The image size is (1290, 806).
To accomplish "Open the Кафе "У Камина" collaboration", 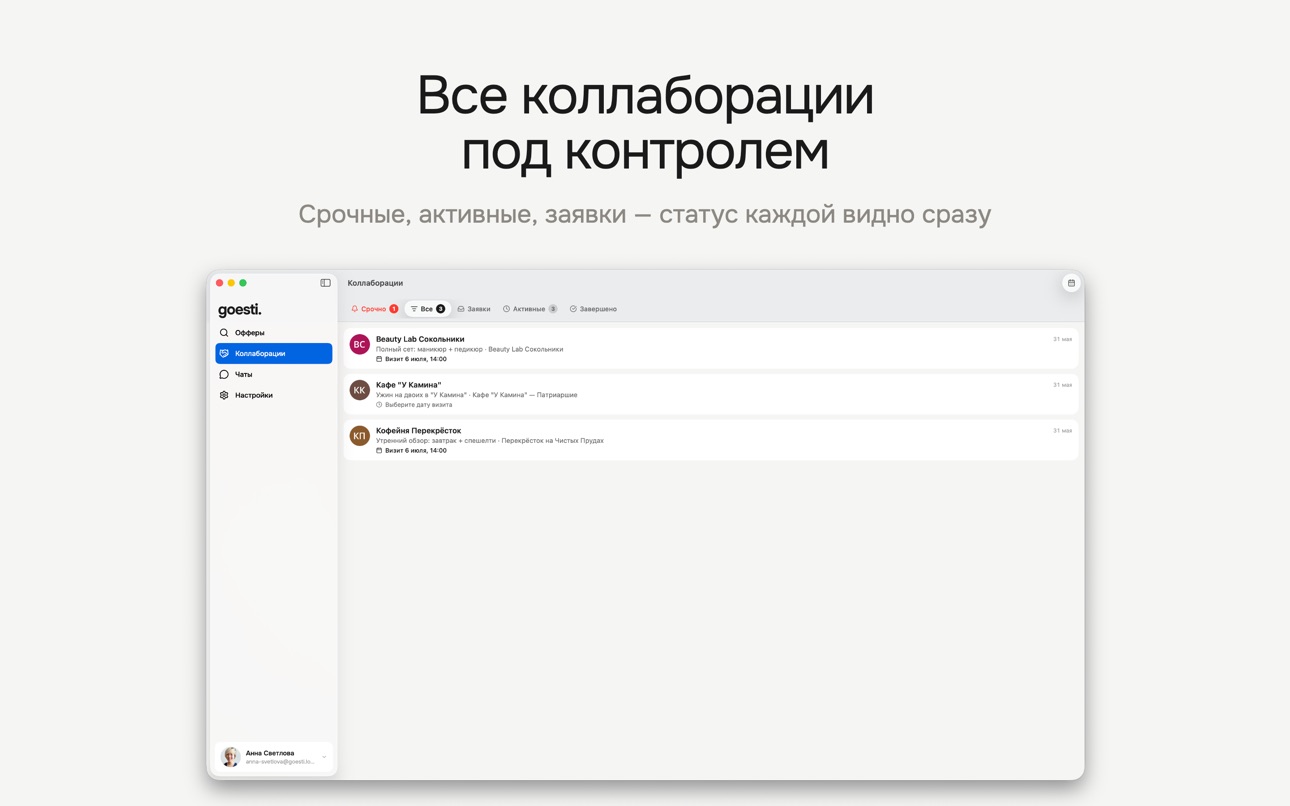I will pos(711,394).
